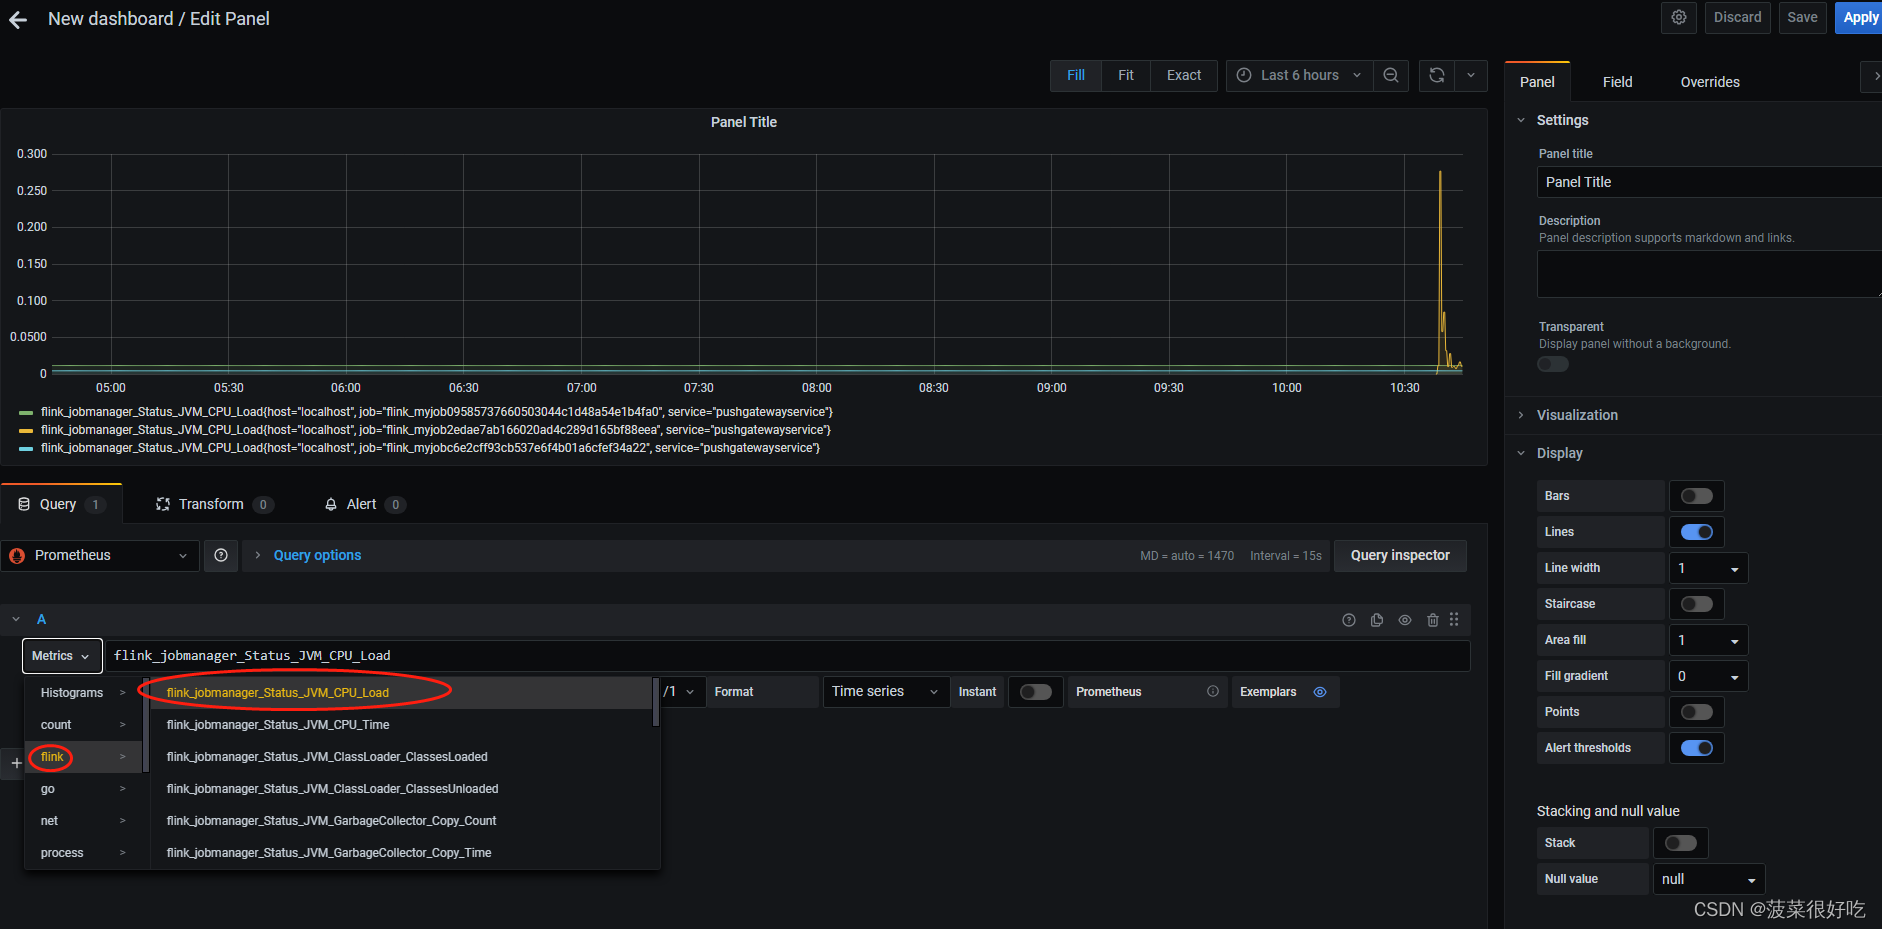The image size is (1882, 929).
Task: Click the Save button
Action: [1803, 17]
